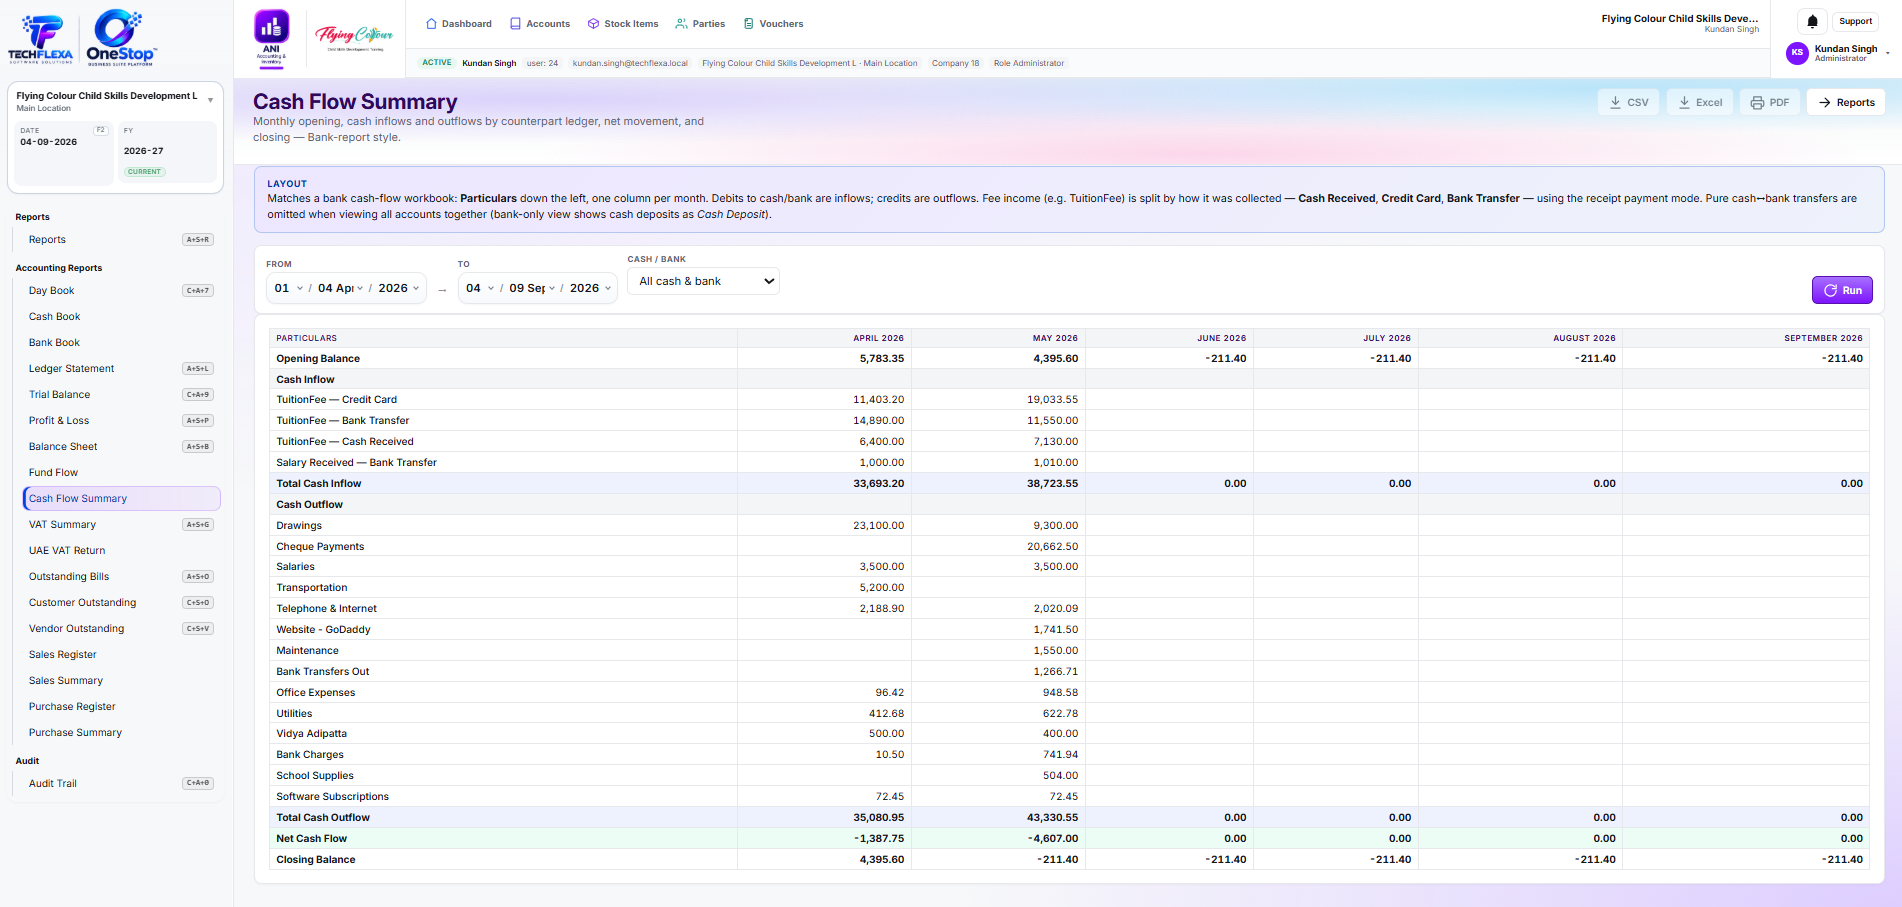Go to Reports via arrow button
1902x907 pixels.
tap(1846, 102)
